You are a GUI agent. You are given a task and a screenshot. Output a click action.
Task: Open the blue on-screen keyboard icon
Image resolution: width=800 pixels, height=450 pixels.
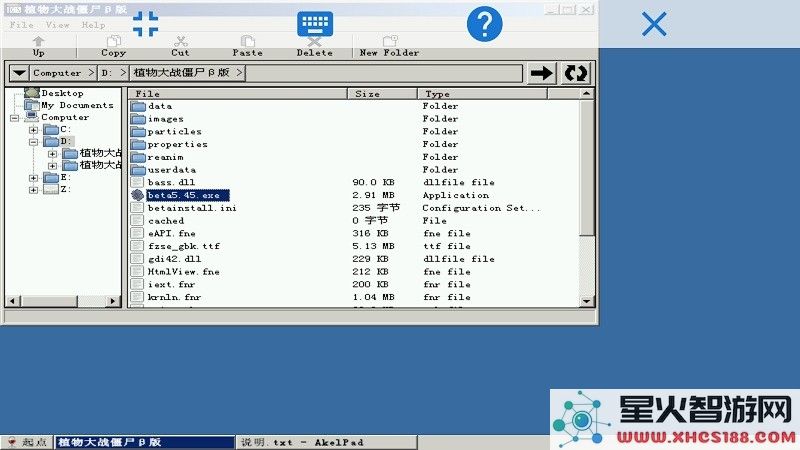(x=315, y=23)
